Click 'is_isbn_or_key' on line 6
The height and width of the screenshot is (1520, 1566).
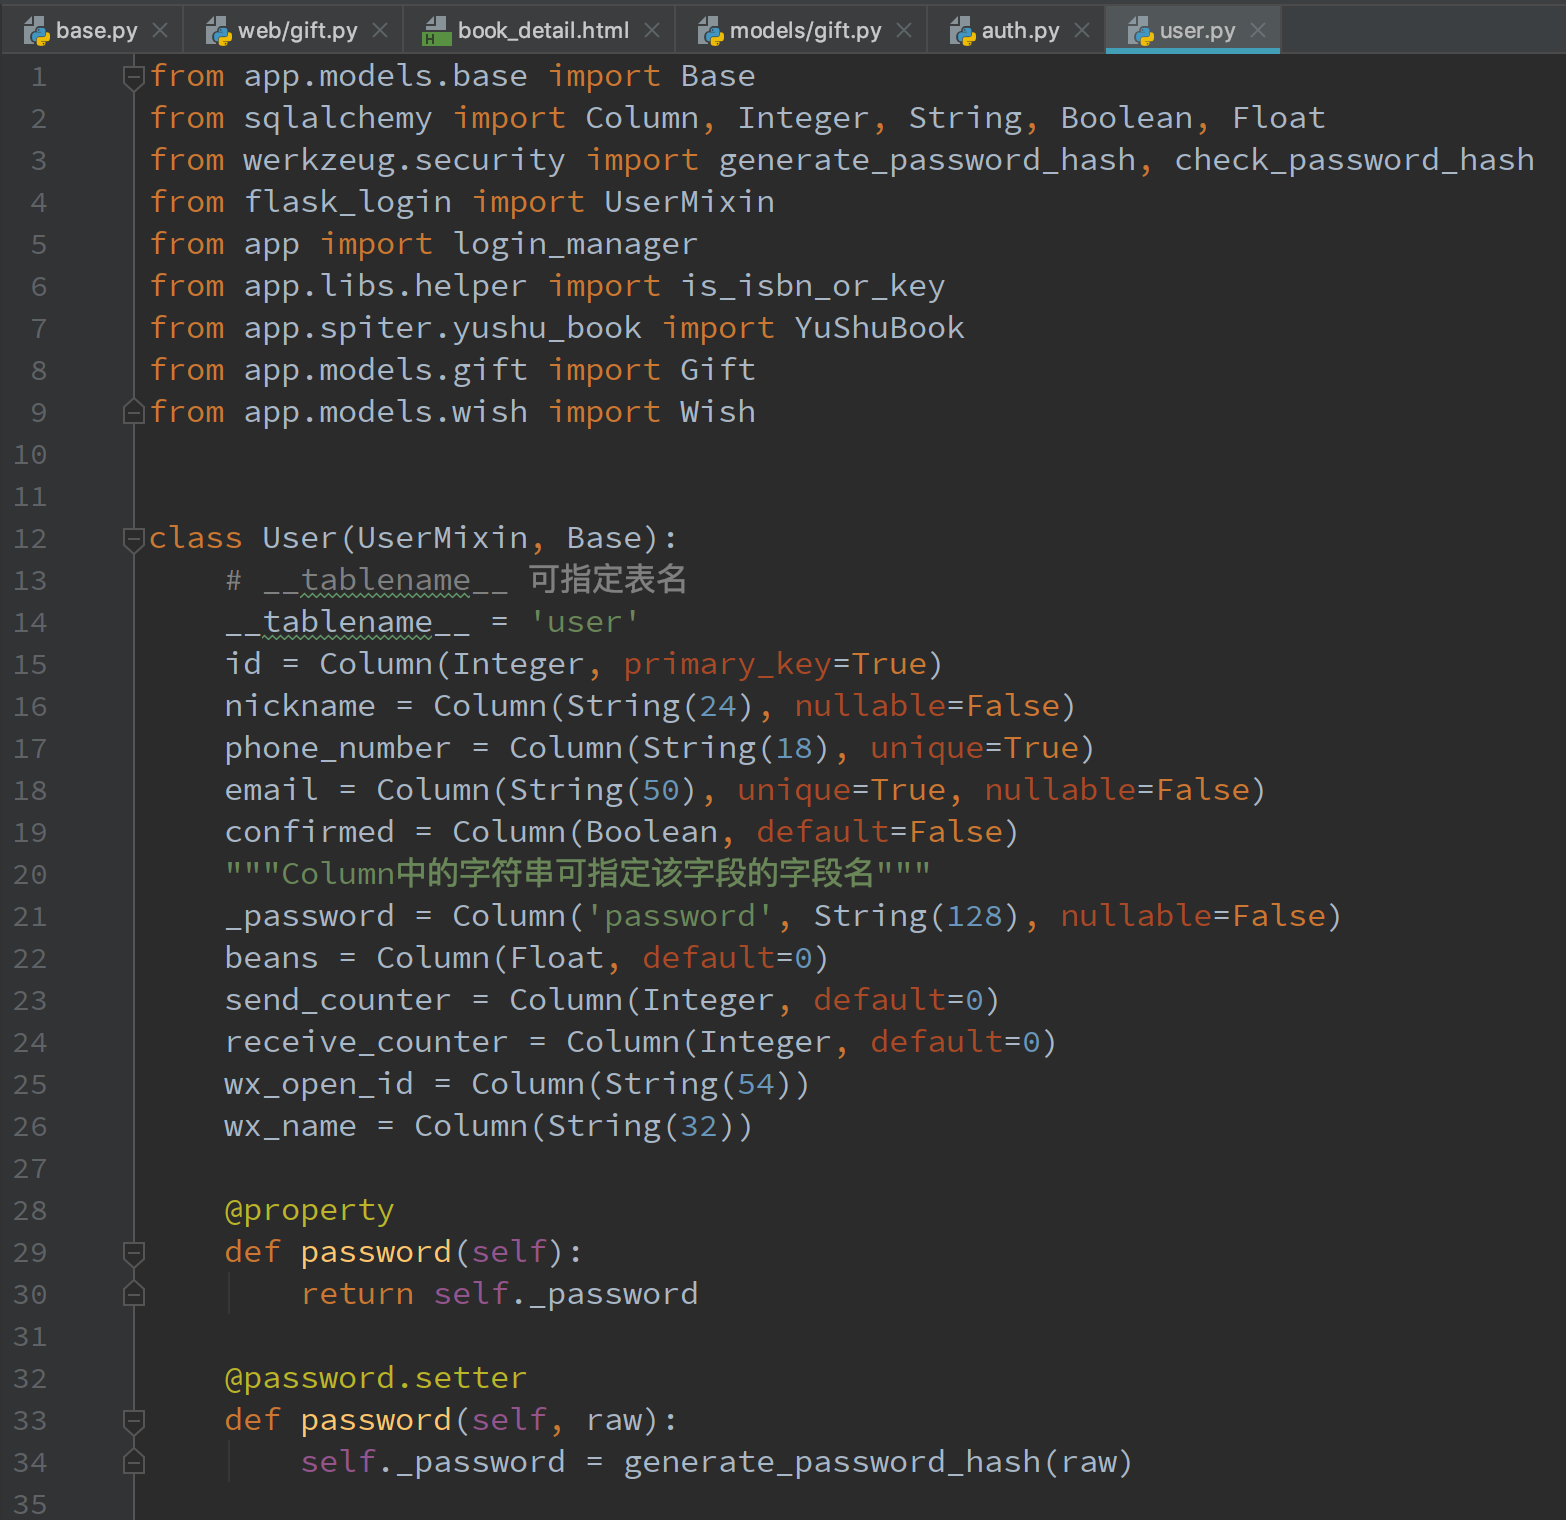point(812,286)
